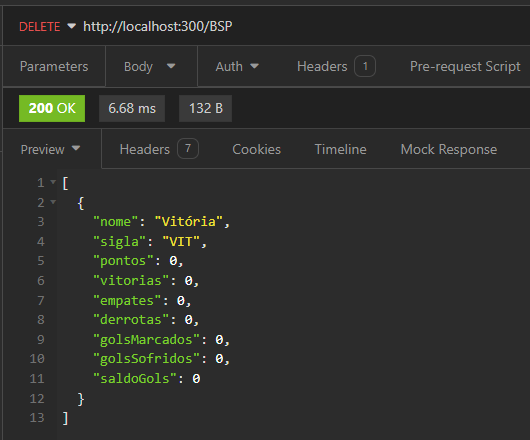The image size is (530, 440).
Task: Click the closing brace on line 12
Action: [81, 399]
